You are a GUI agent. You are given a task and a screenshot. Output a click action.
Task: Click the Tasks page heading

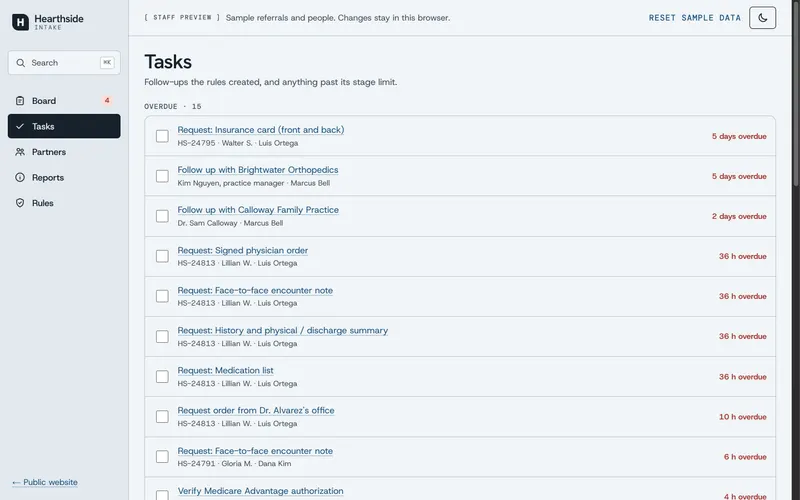coord(168,62)
